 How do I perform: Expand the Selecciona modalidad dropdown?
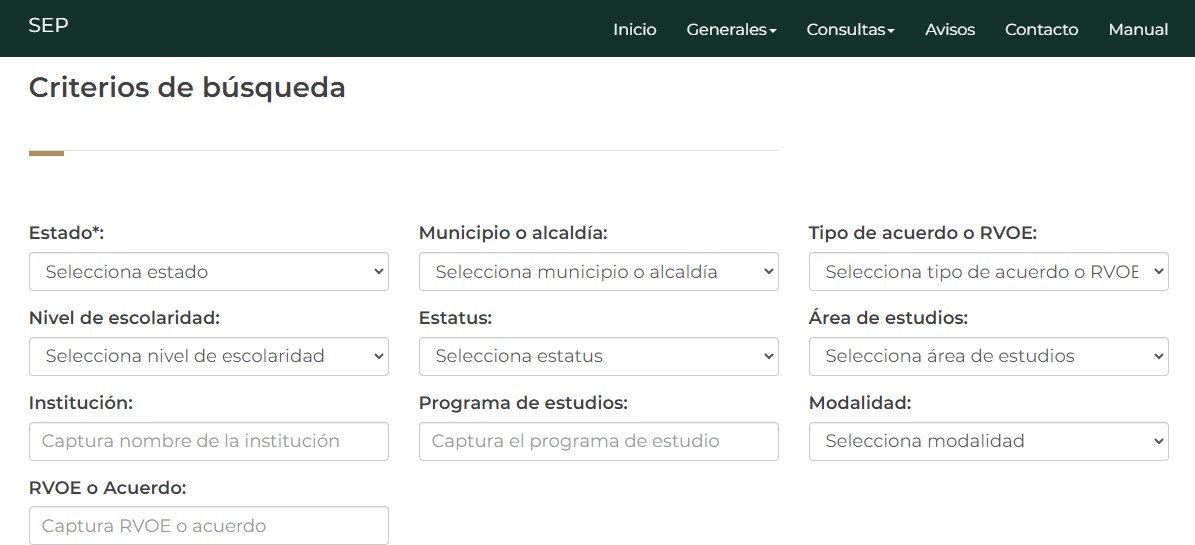(x=988, y=442)
